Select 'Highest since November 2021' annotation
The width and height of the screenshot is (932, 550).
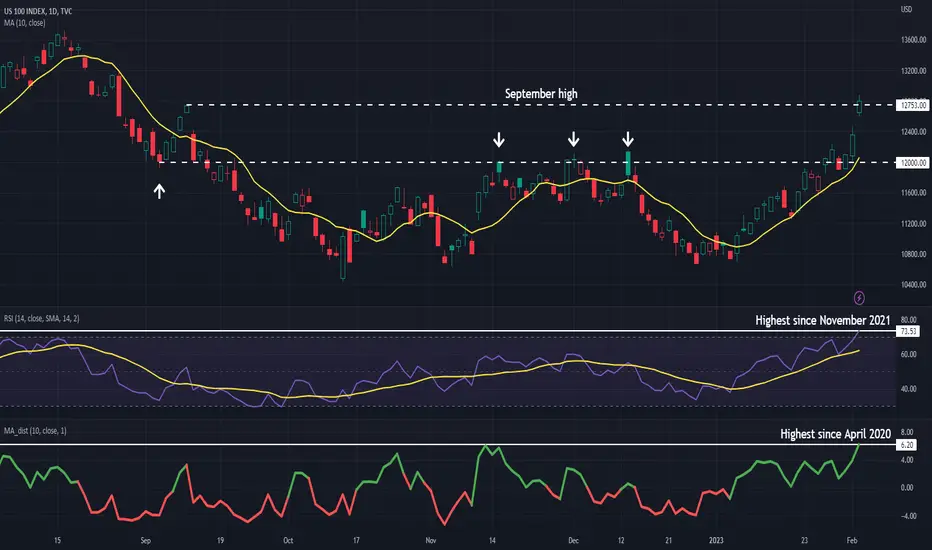click(x=823, y=320)
